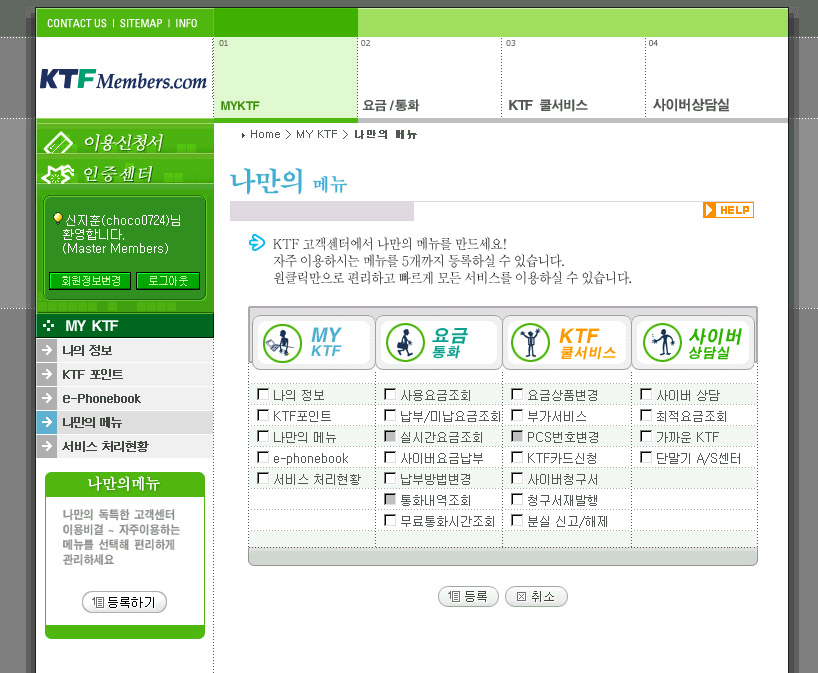Open the 02 요금/통화 top navigation tab
The height and width of the screenshot is (673, 818).
coord(430,77)
